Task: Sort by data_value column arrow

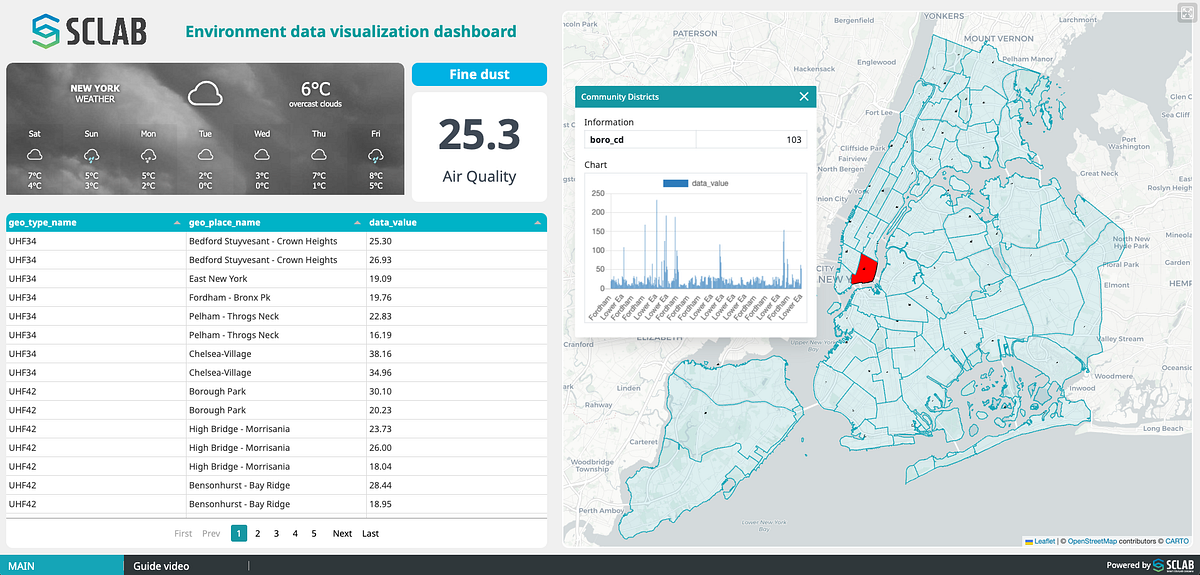Action: (x=538, y=222)
